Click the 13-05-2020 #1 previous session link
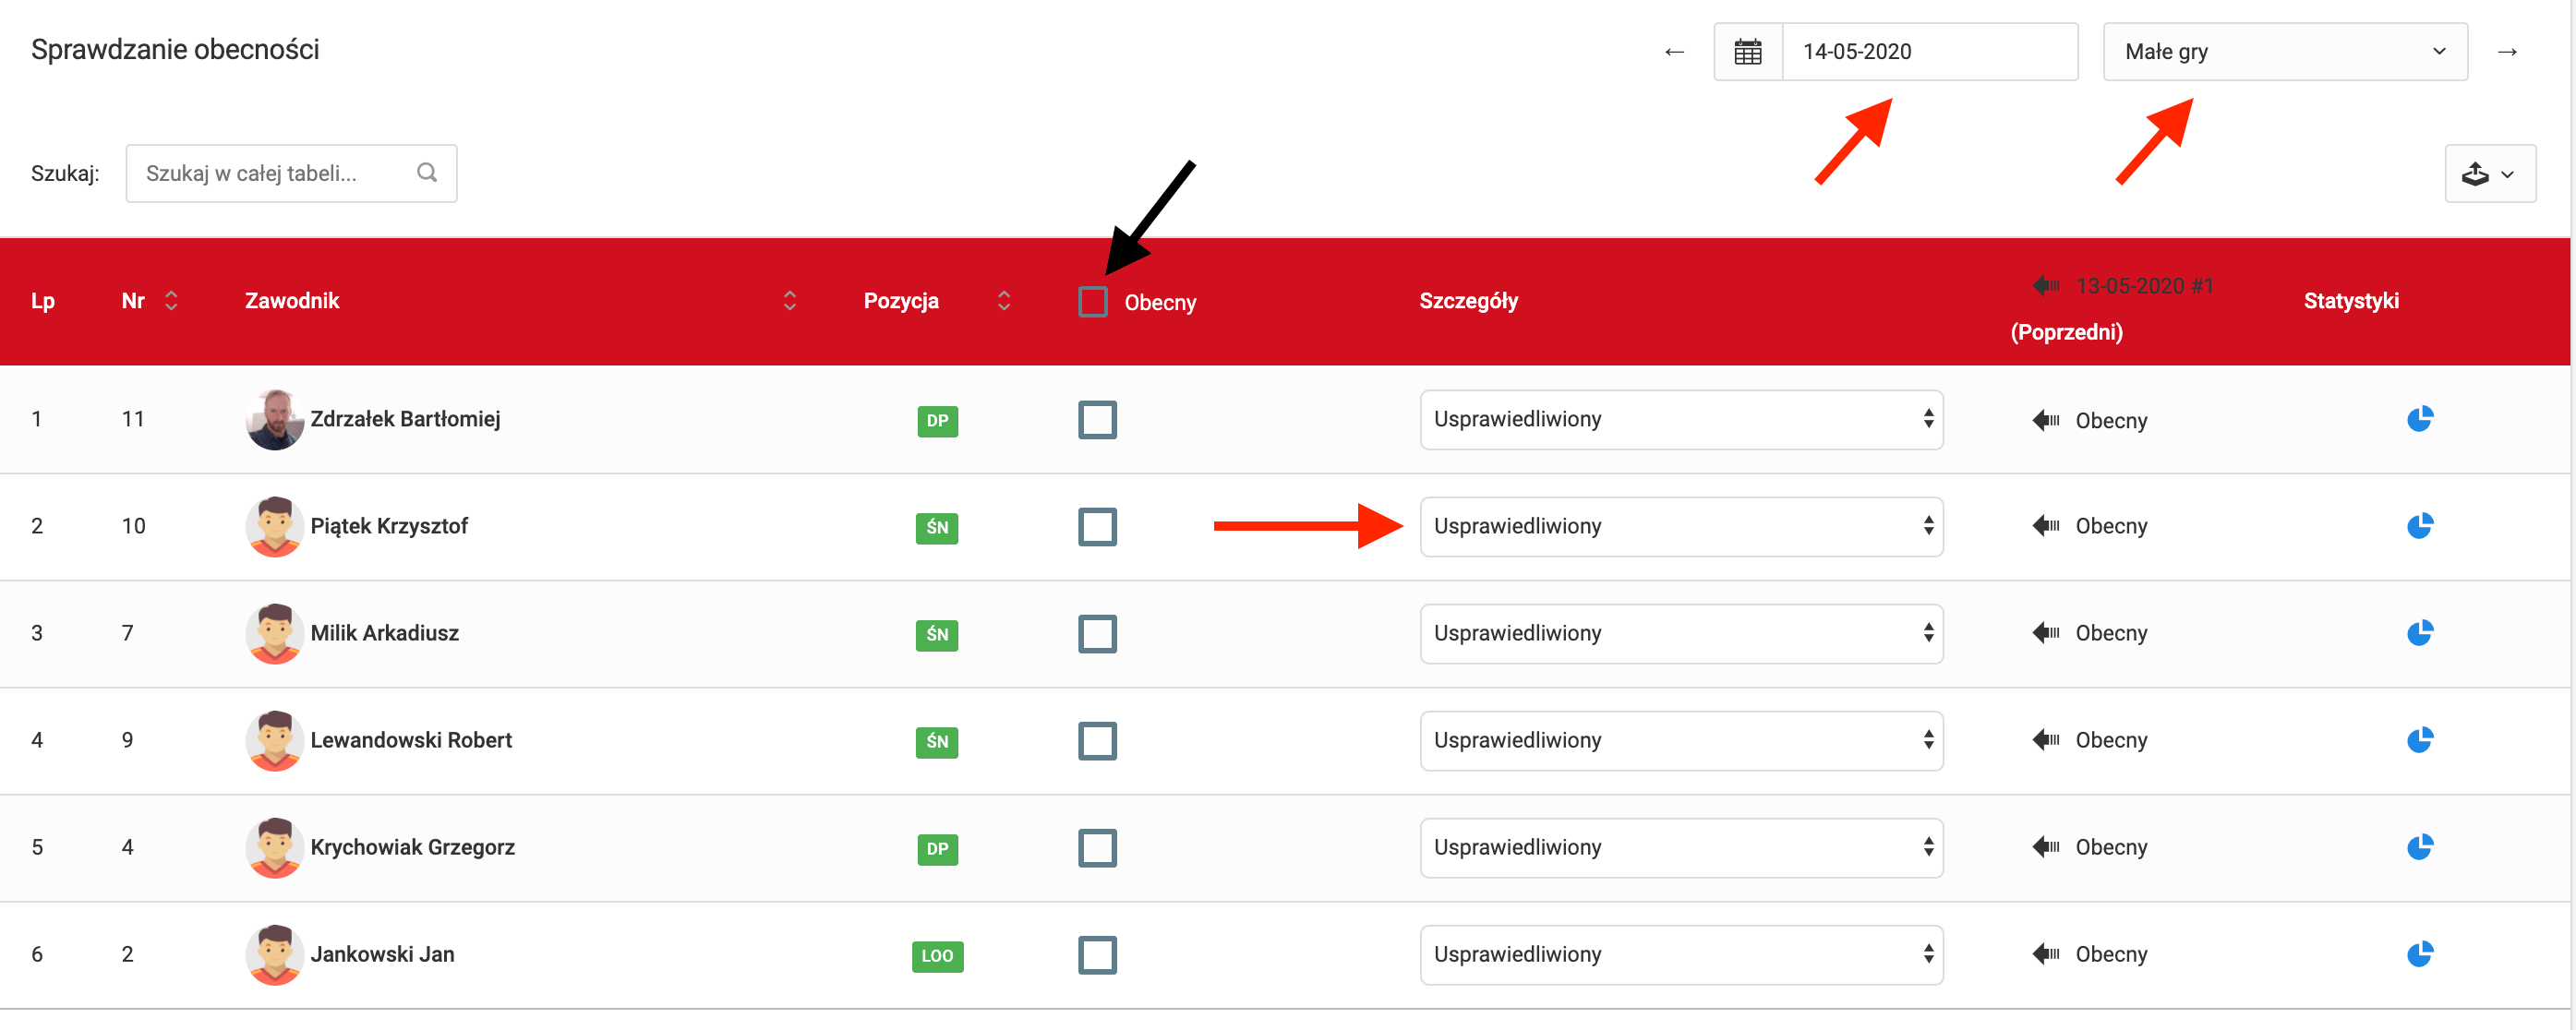 pyautogui.click(x=2143, y=287)
